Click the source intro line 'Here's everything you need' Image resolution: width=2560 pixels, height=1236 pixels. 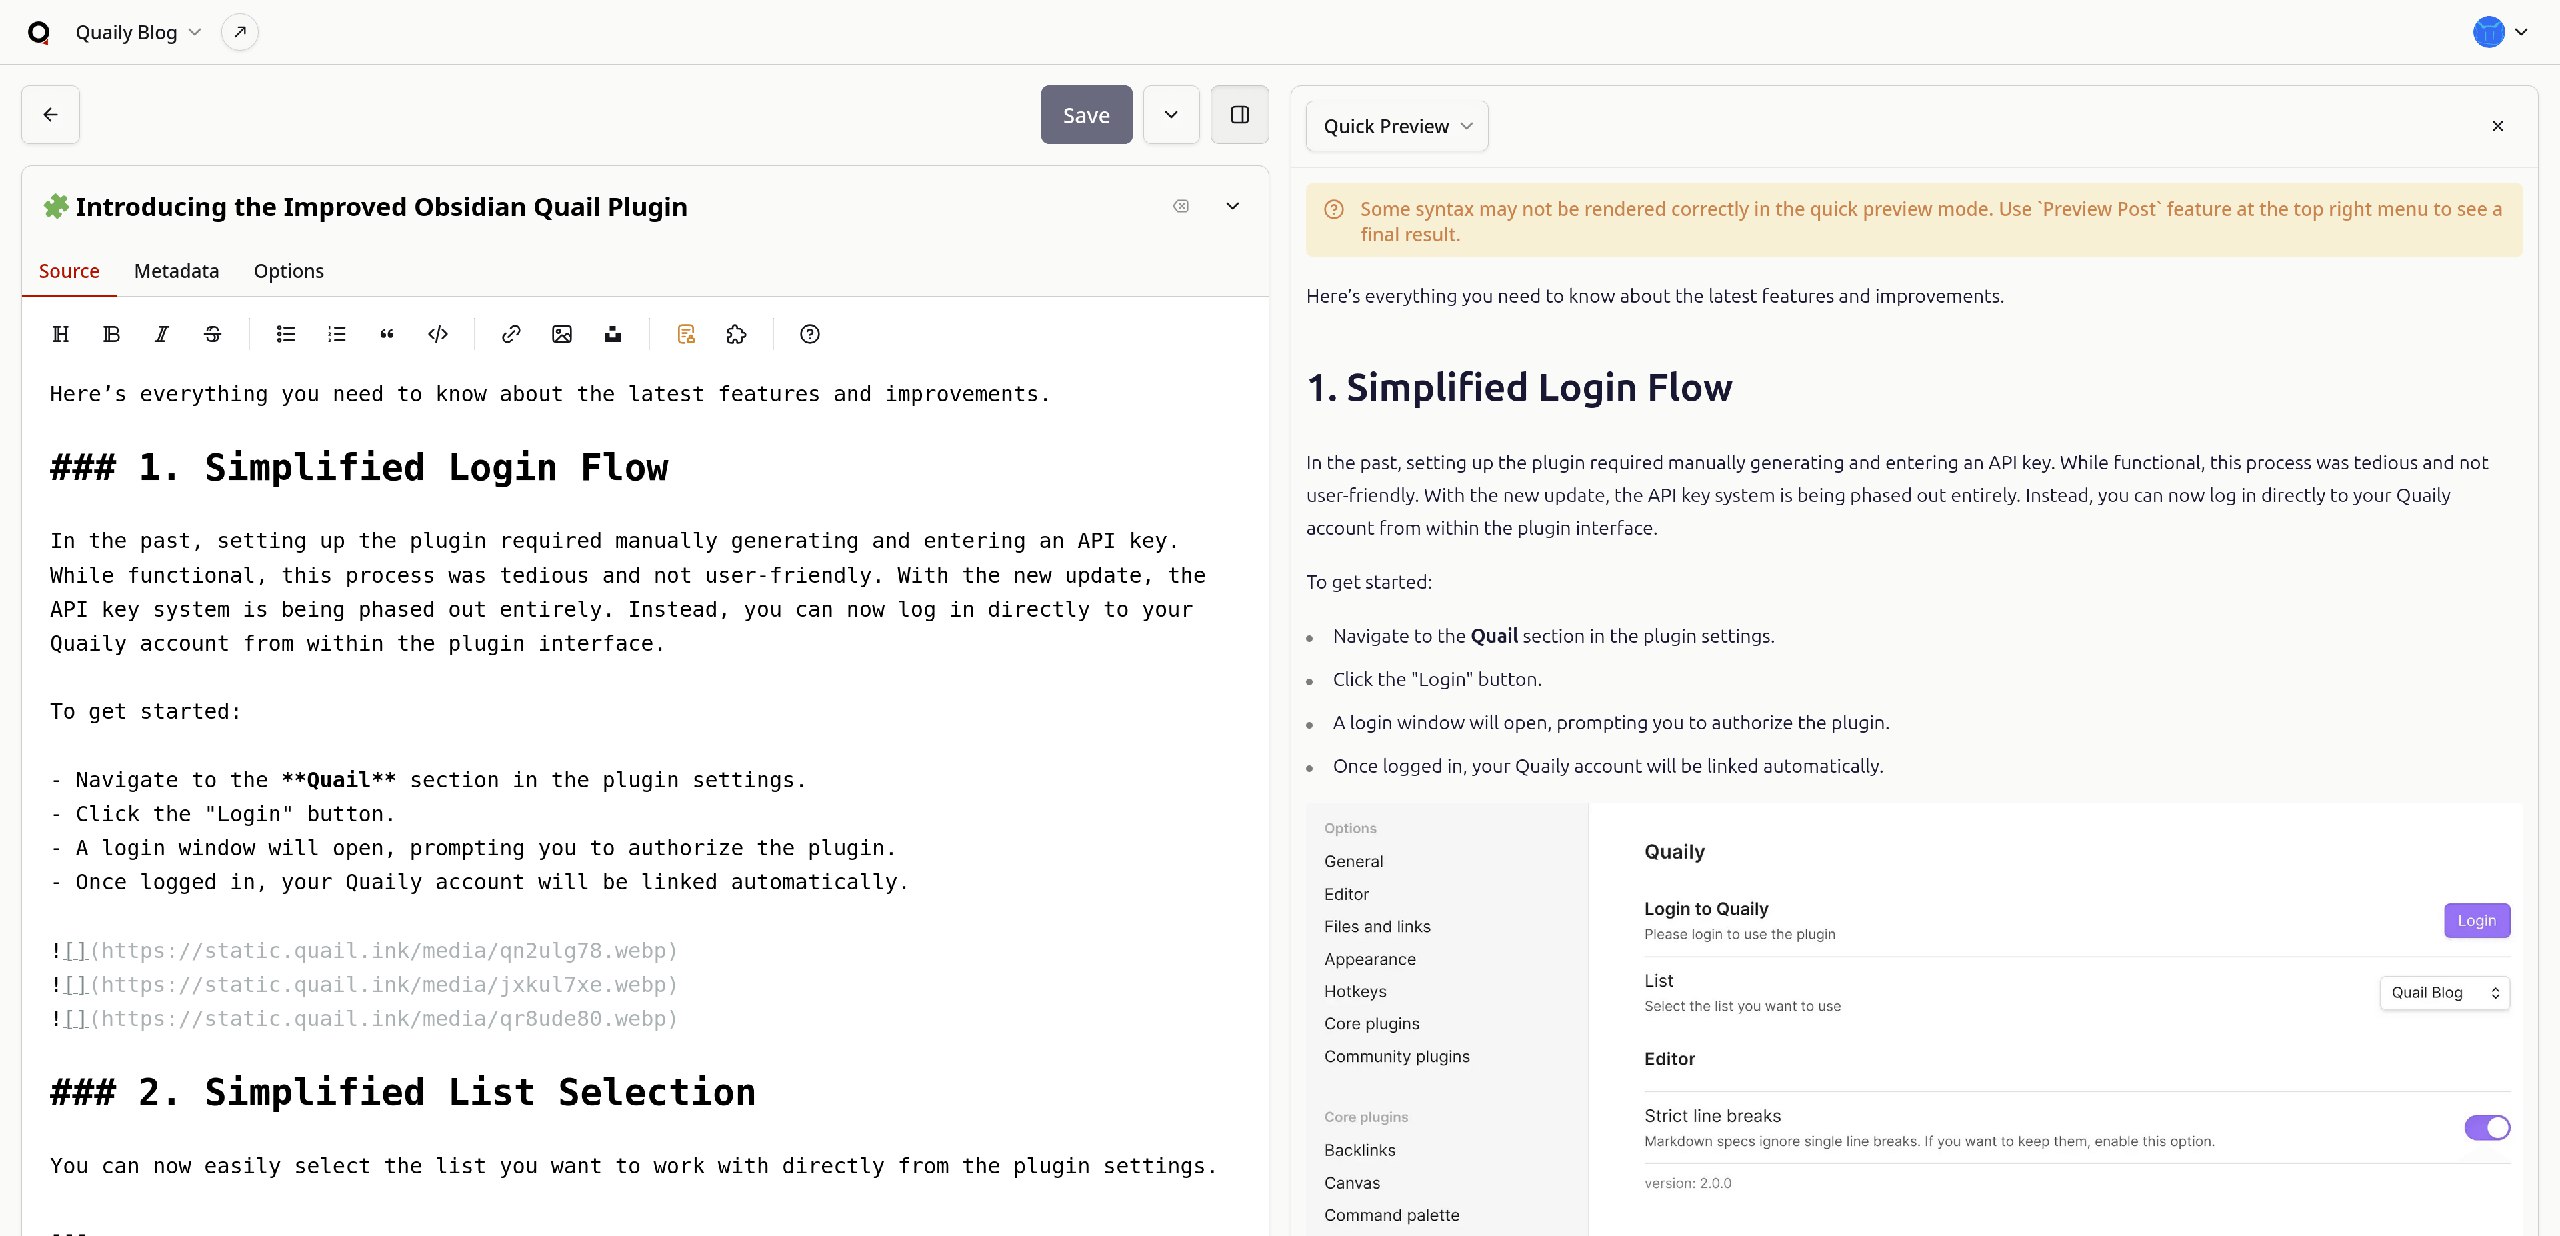550,394
